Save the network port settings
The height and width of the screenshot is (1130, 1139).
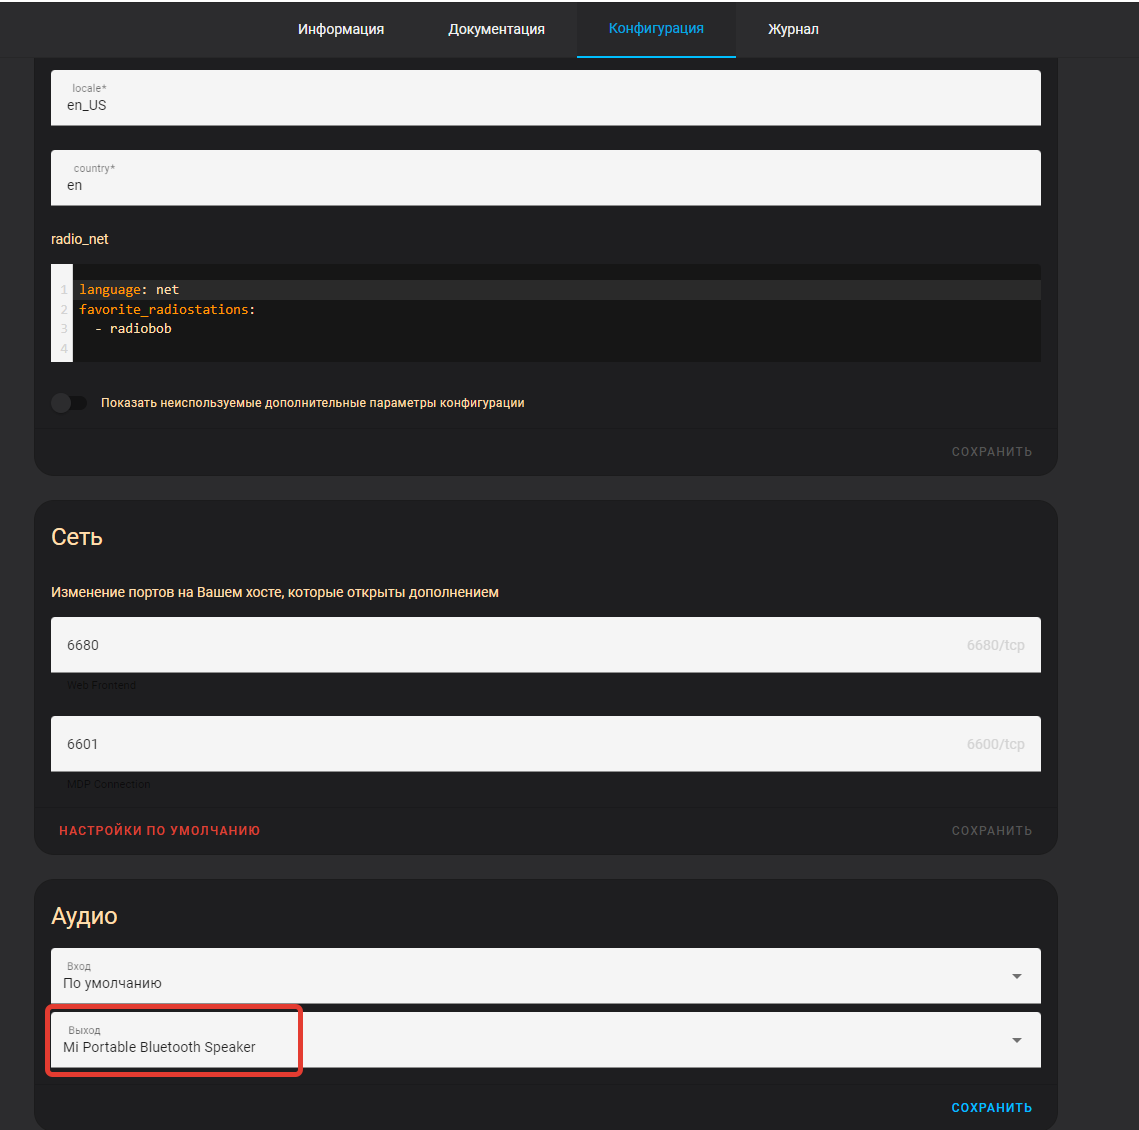click(991, 830)
